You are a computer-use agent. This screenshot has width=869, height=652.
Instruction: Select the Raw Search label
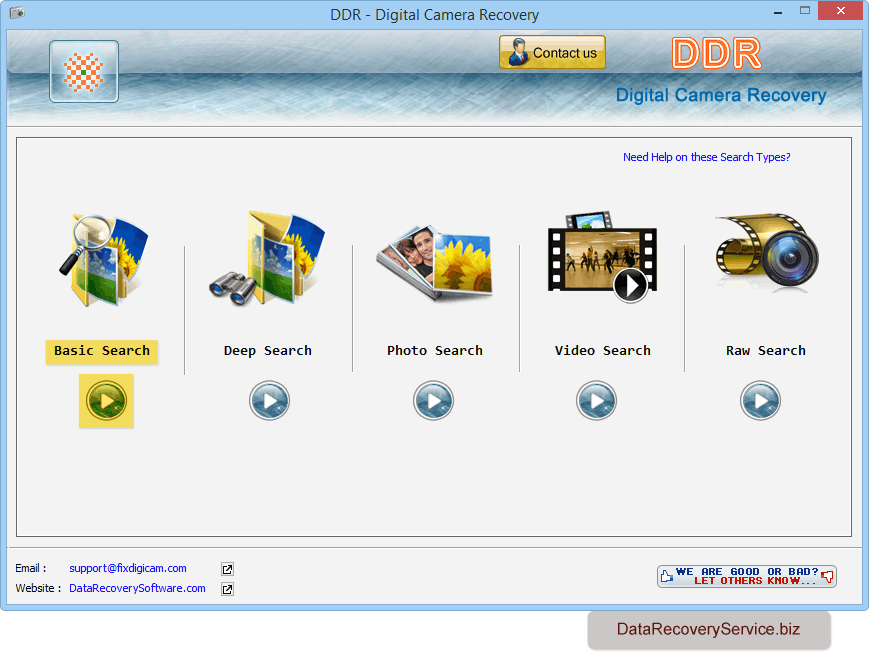pyautogui.click(x=765, y=351)
